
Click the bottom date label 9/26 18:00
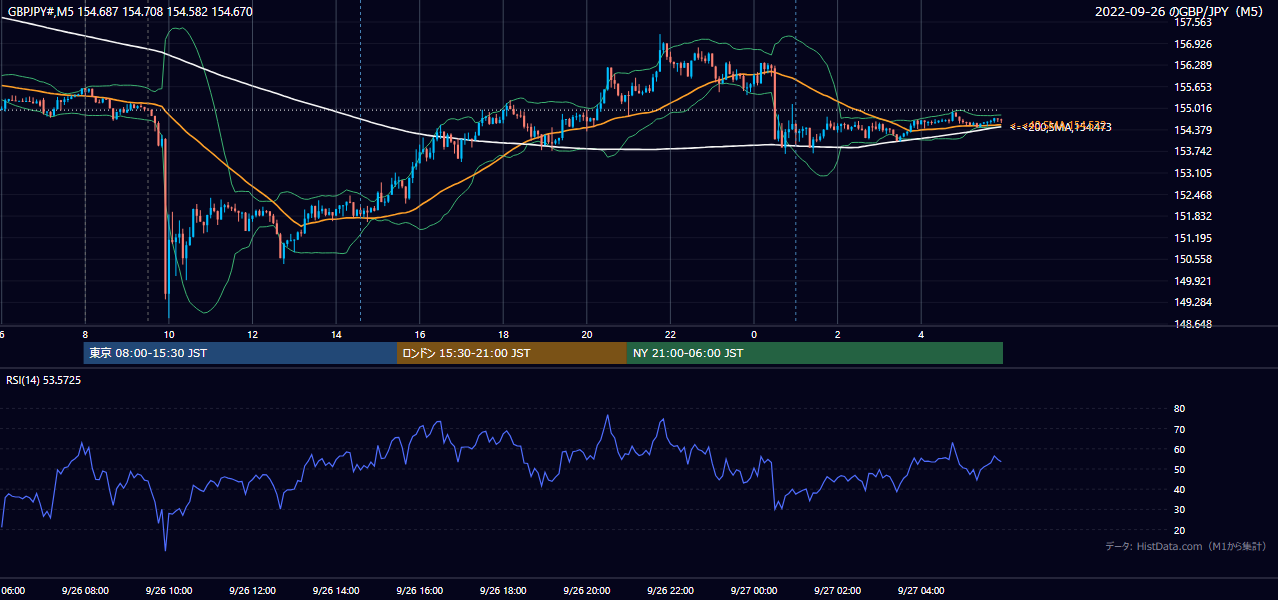[503, 591]
